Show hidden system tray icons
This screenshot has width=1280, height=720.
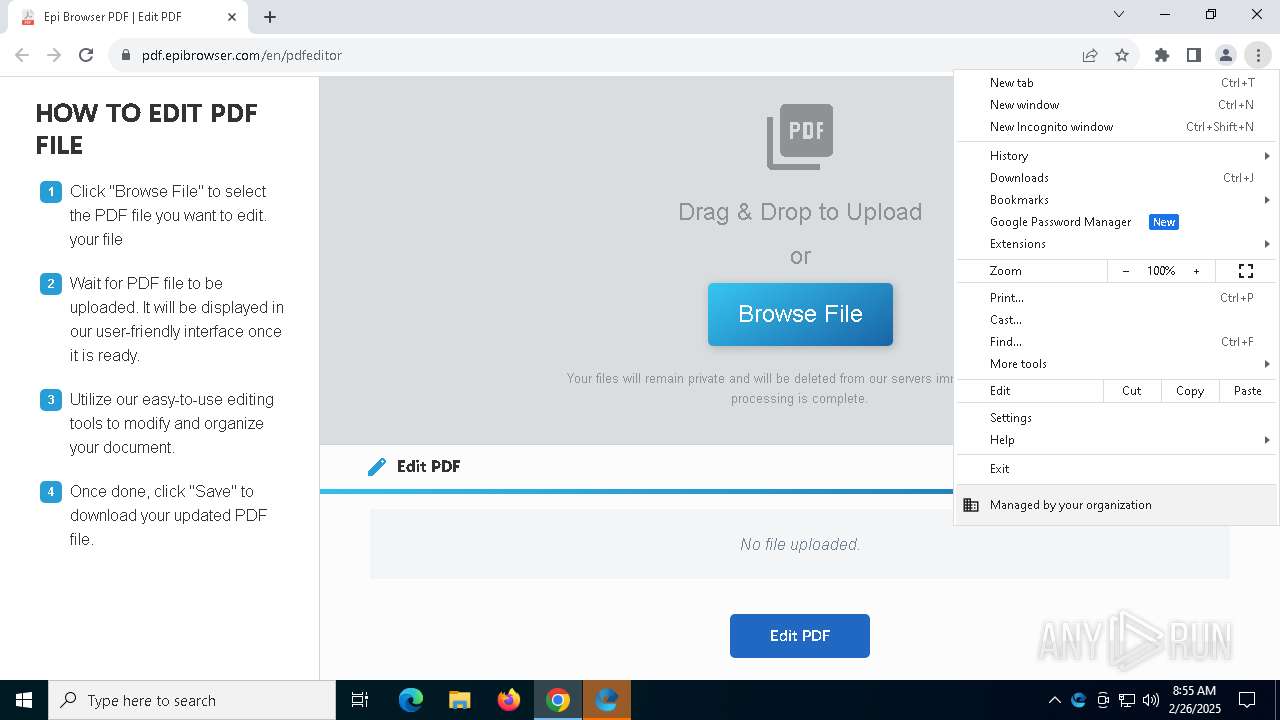(1054, 700)
